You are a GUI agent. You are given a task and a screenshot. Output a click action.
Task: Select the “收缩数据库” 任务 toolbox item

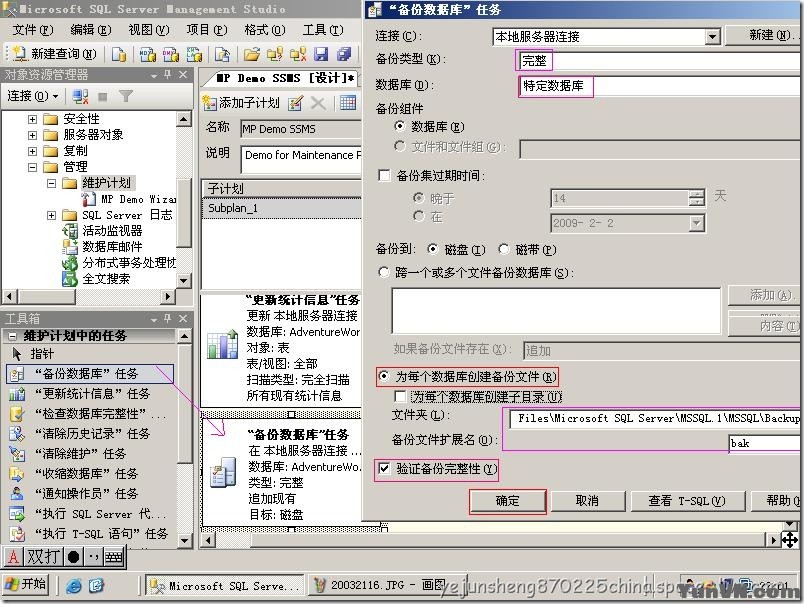pyautogui.click(x=73, y=474)
